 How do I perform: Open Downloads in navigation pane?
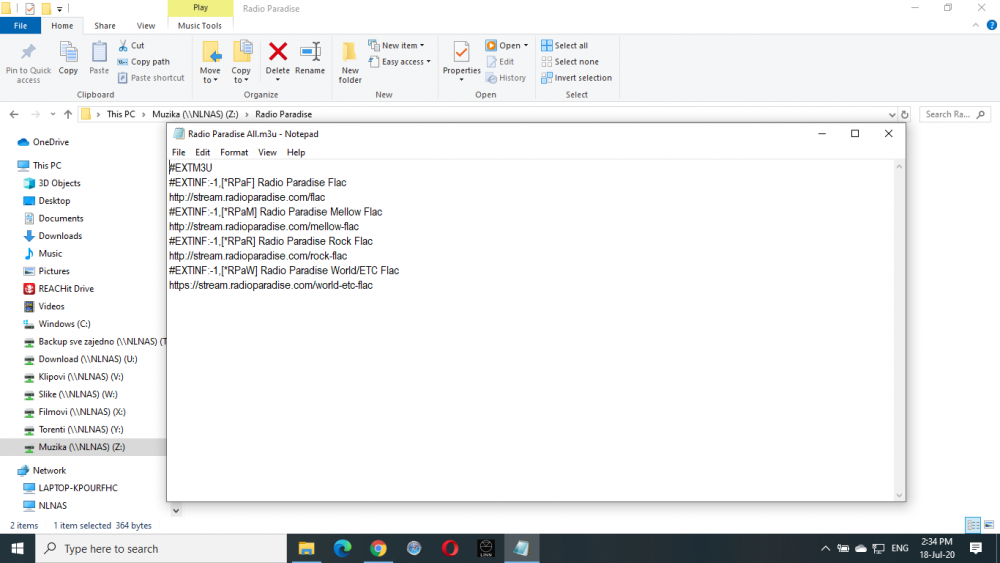53,236
